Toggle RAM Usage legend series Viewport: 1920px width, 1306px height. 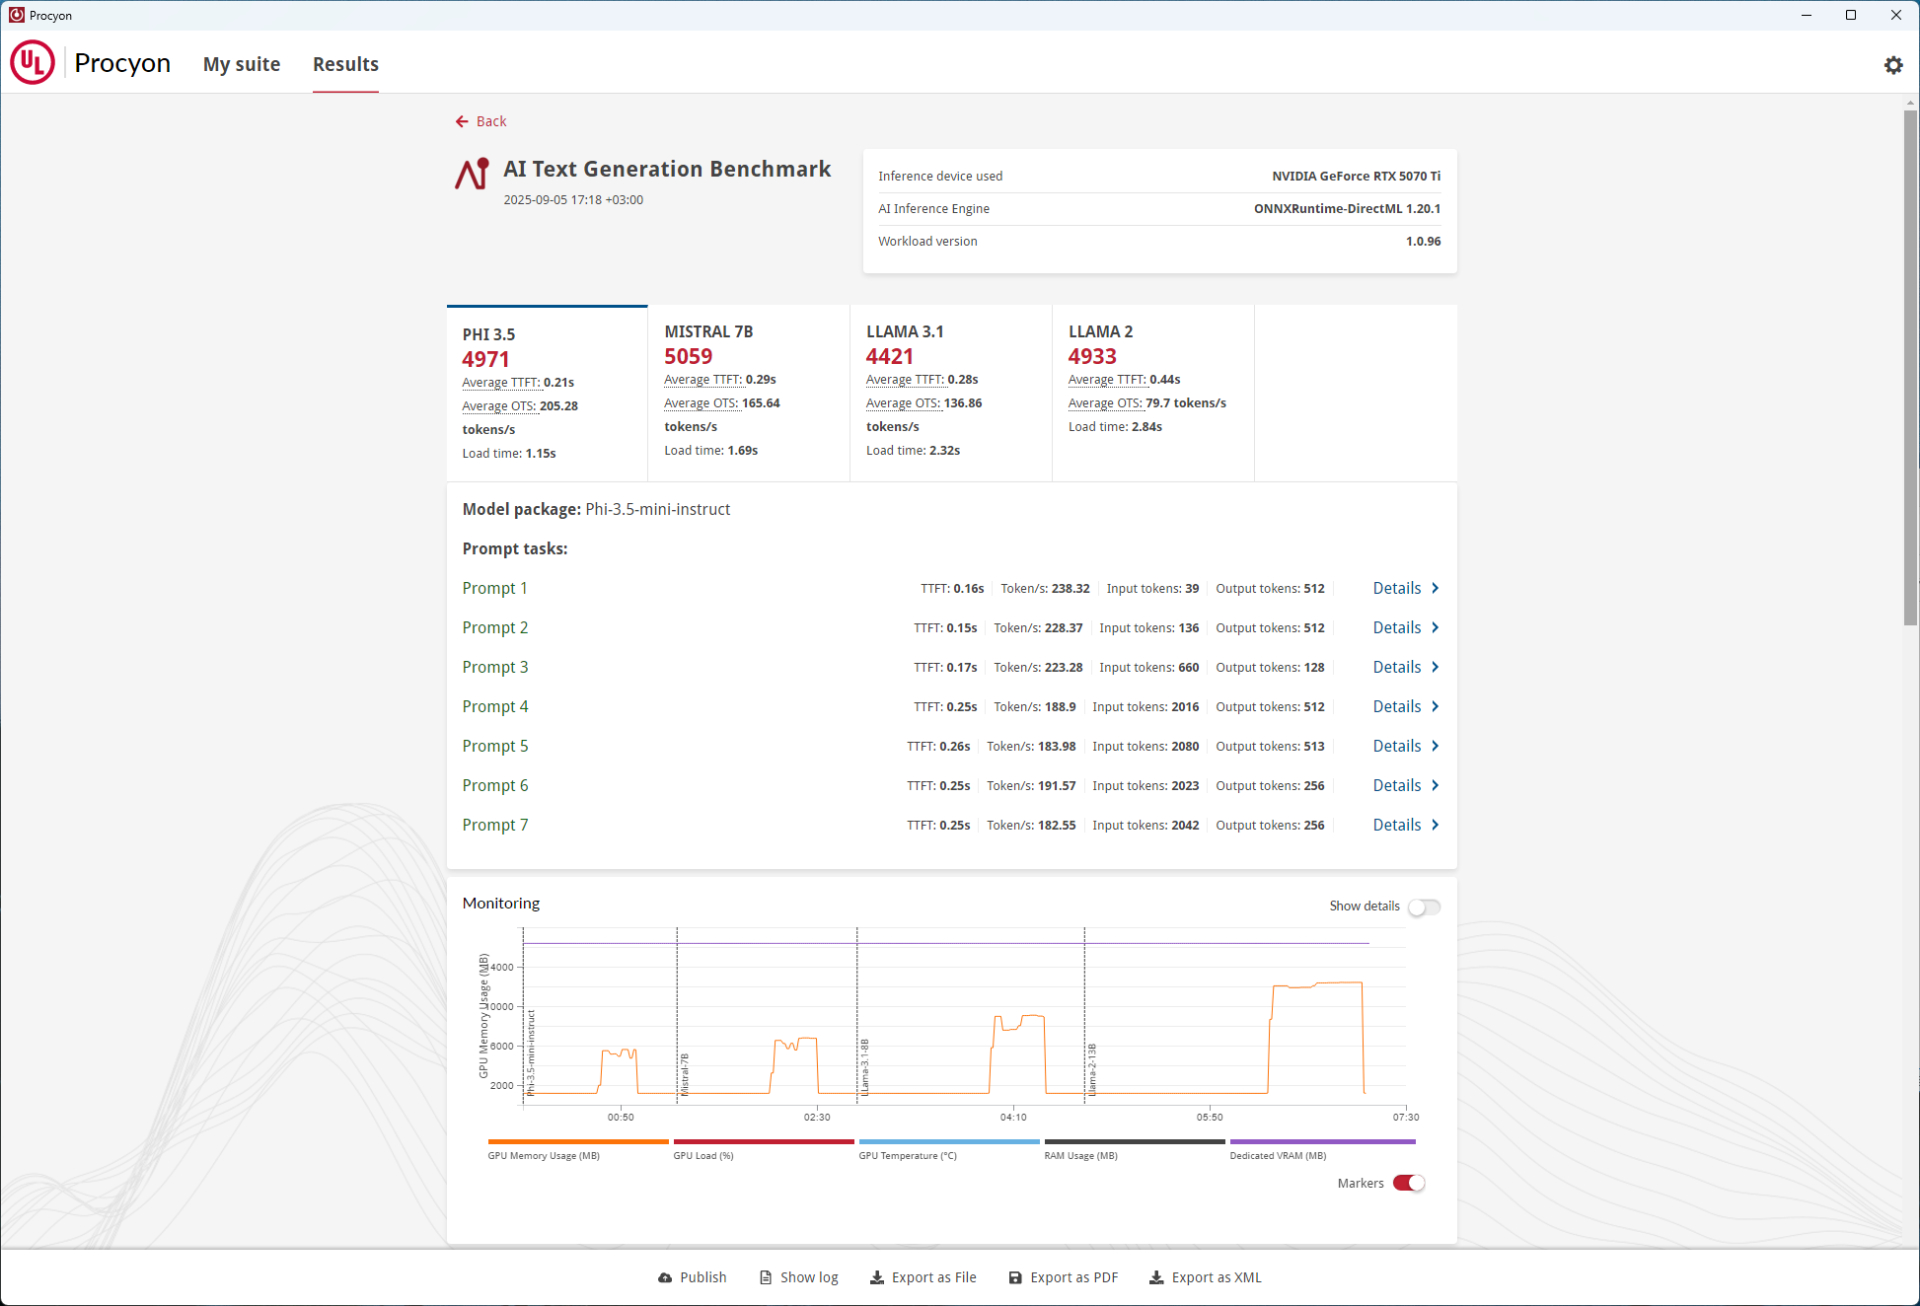coord(1134,1148)
